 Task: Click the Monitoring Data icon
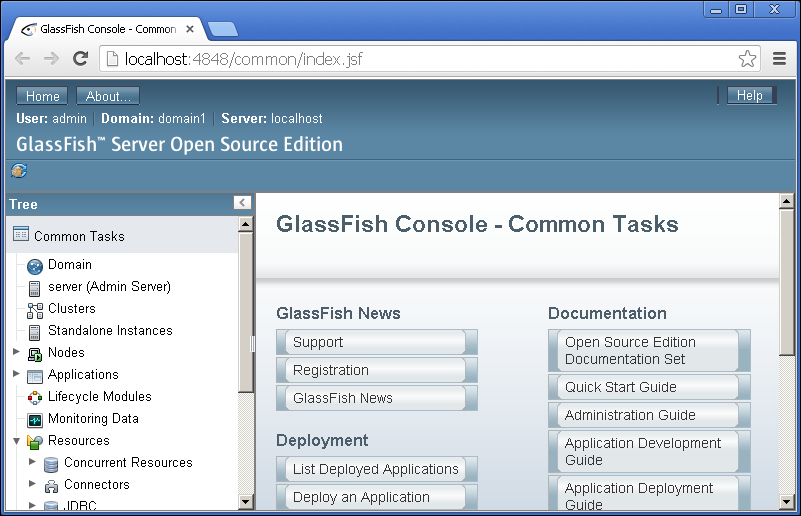pyautogui.click(x=35, y=420)
